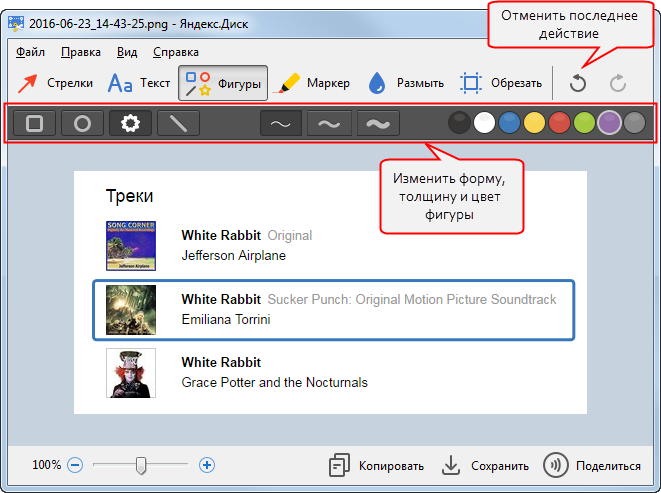Screen dimensions: 661x493
Task: Undo the last action
Action: (x=577, y=84)
